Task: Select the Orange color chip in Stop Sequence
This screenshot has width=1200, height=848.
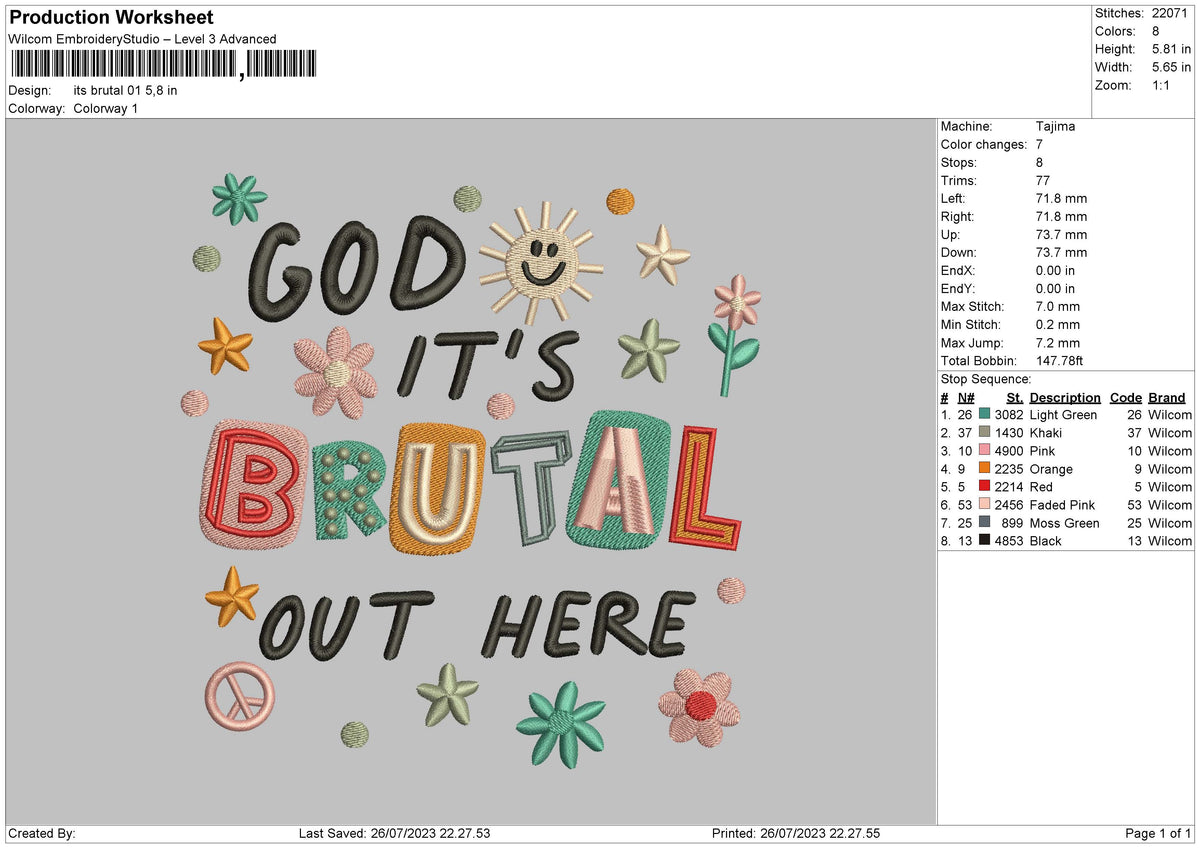Action: 985,469
